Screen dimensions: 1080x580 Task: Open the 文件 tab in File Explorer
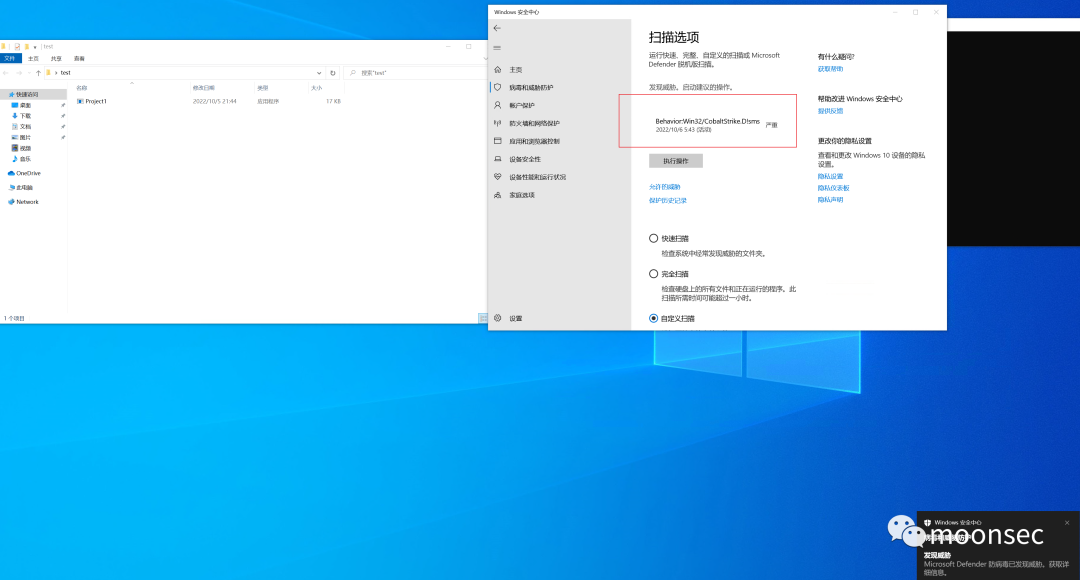[x=10, y=59]
